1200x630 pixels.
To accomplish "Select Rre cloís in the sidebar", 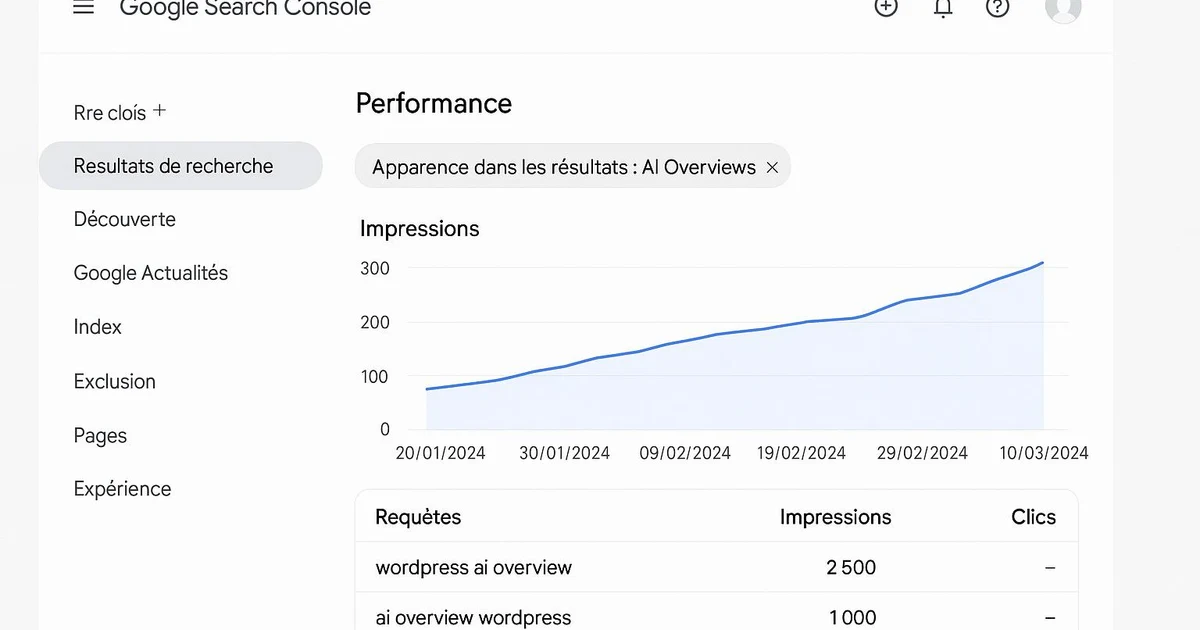I will (110, 113).
